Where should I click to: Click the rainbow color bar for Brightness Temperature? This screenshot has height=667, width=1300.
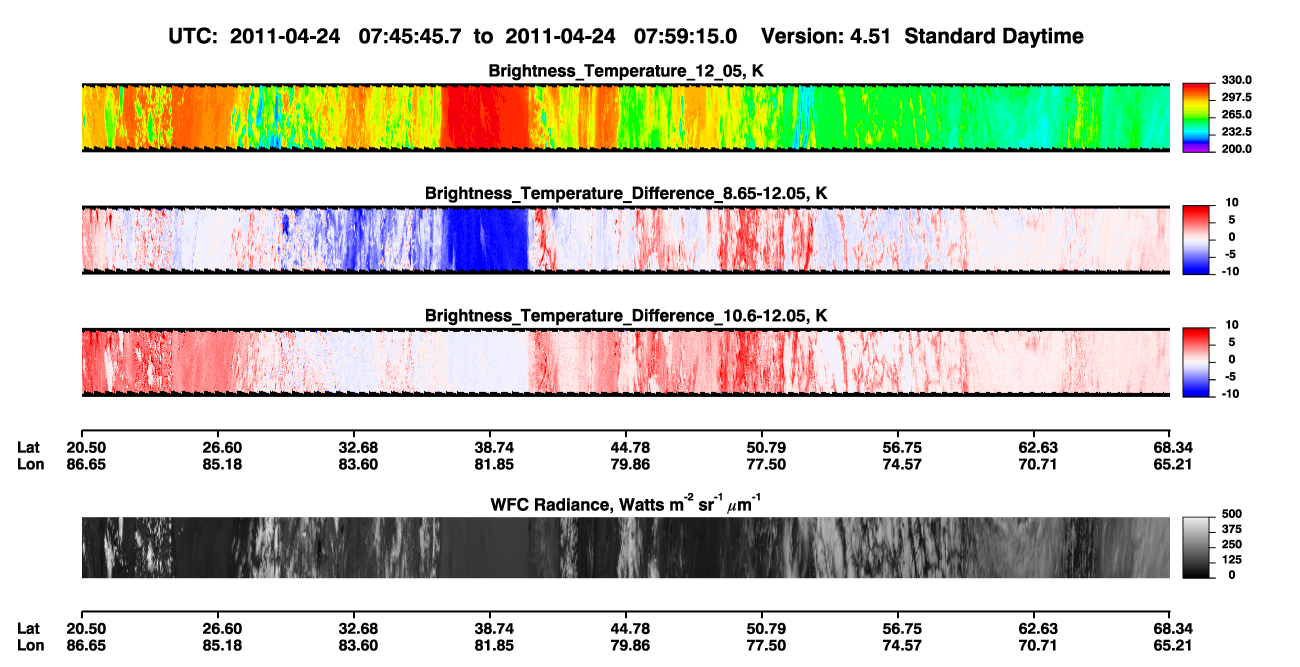tap(1197, 117)
